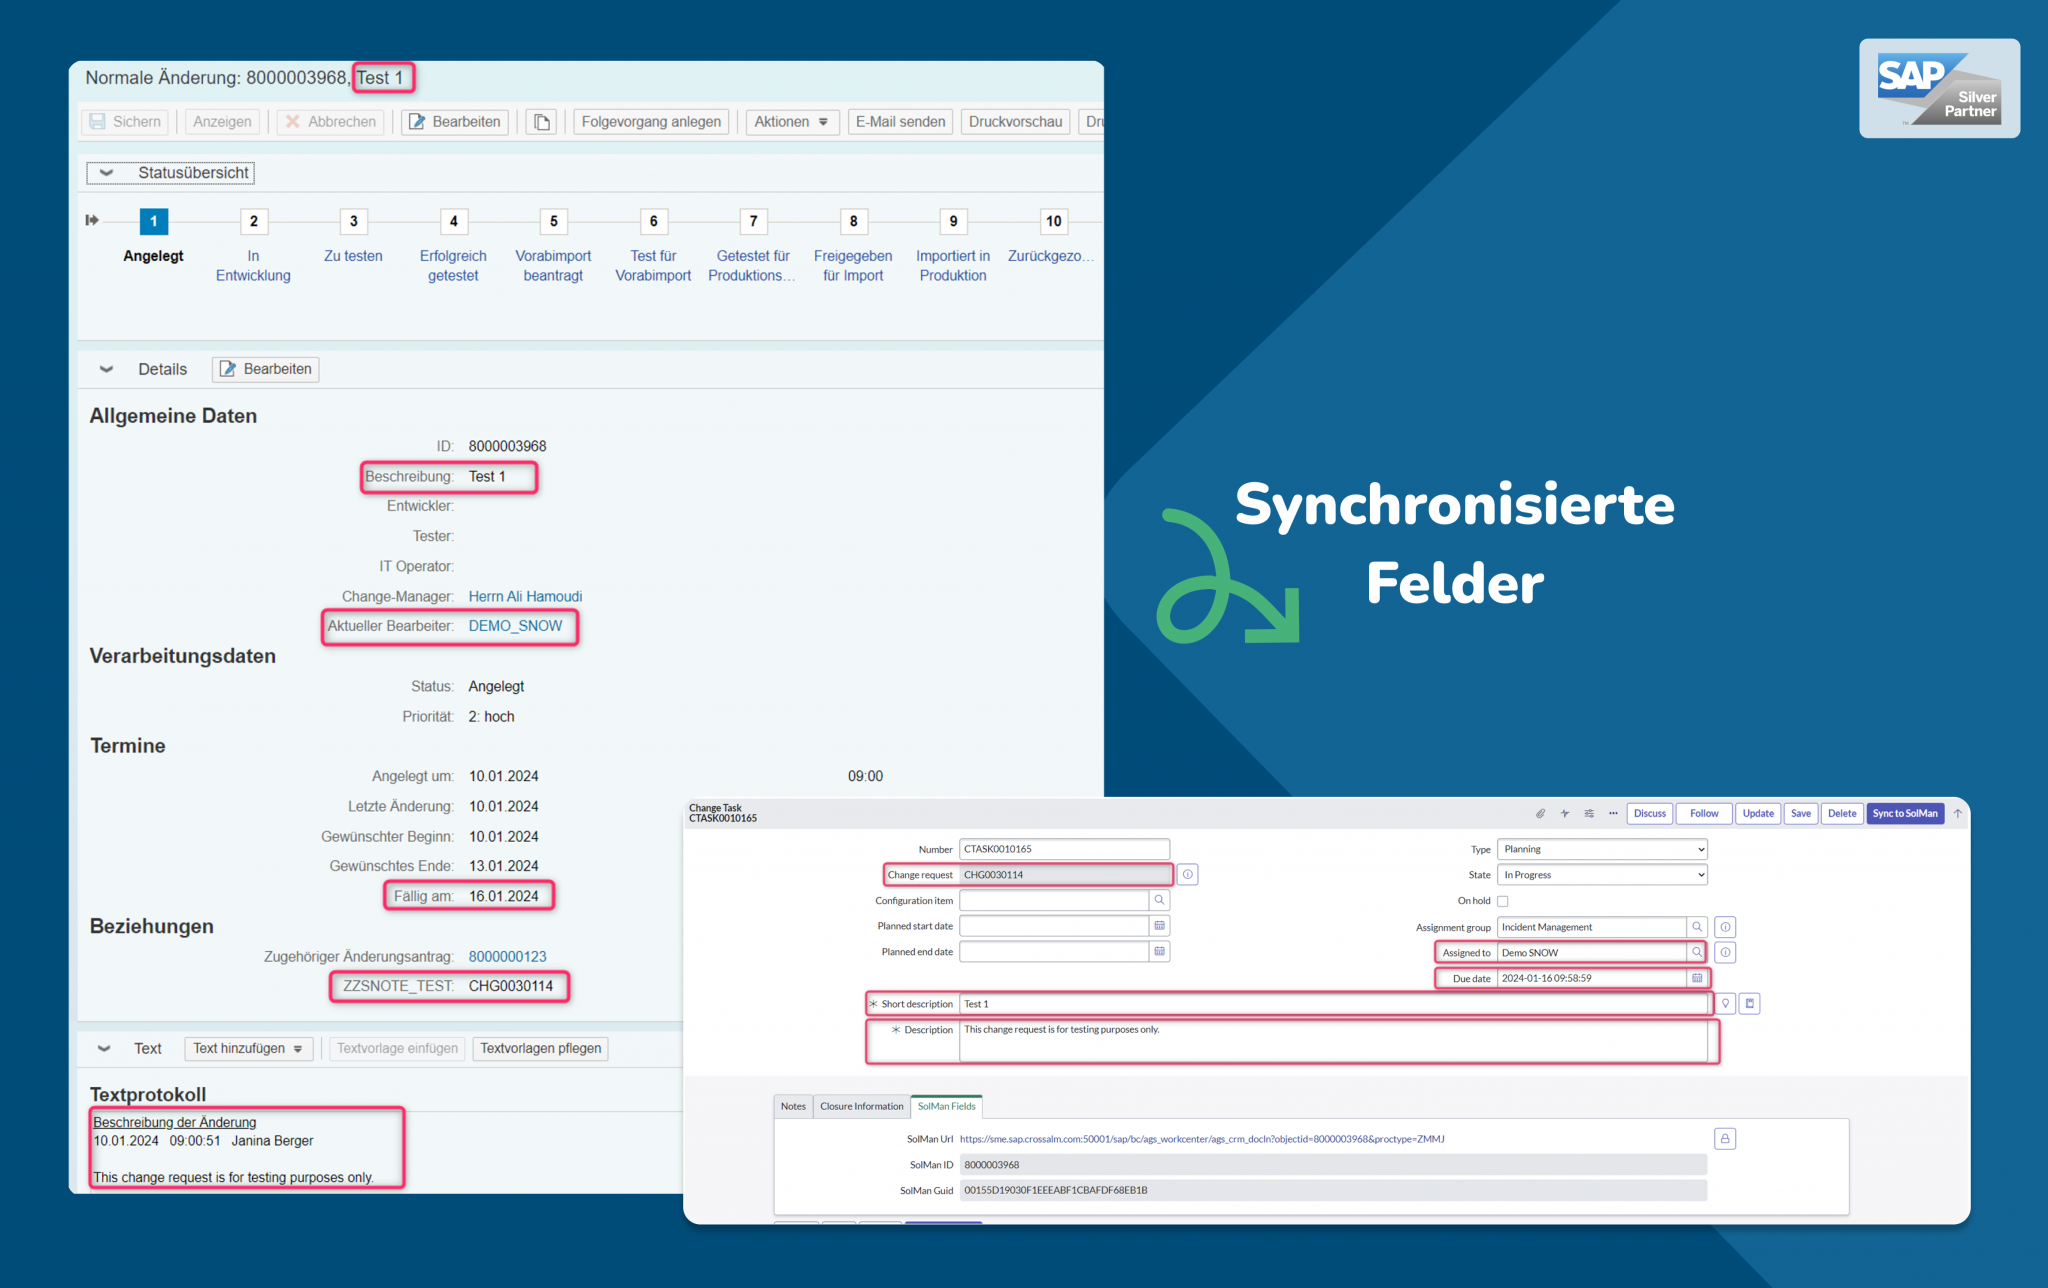
Task: Switch to the Notes tab
Action: click(x=793, y=1106)
